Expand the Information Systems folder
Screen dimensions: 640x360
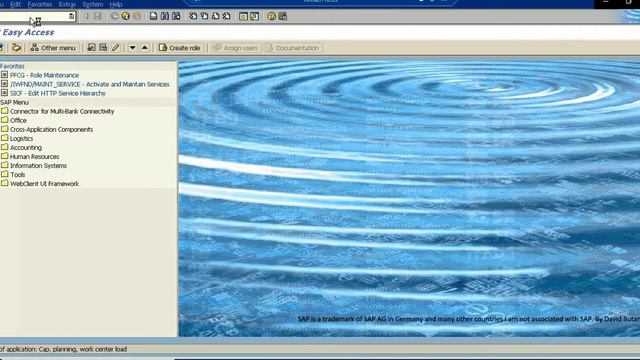pyautogui.click(x=38, y=165)
